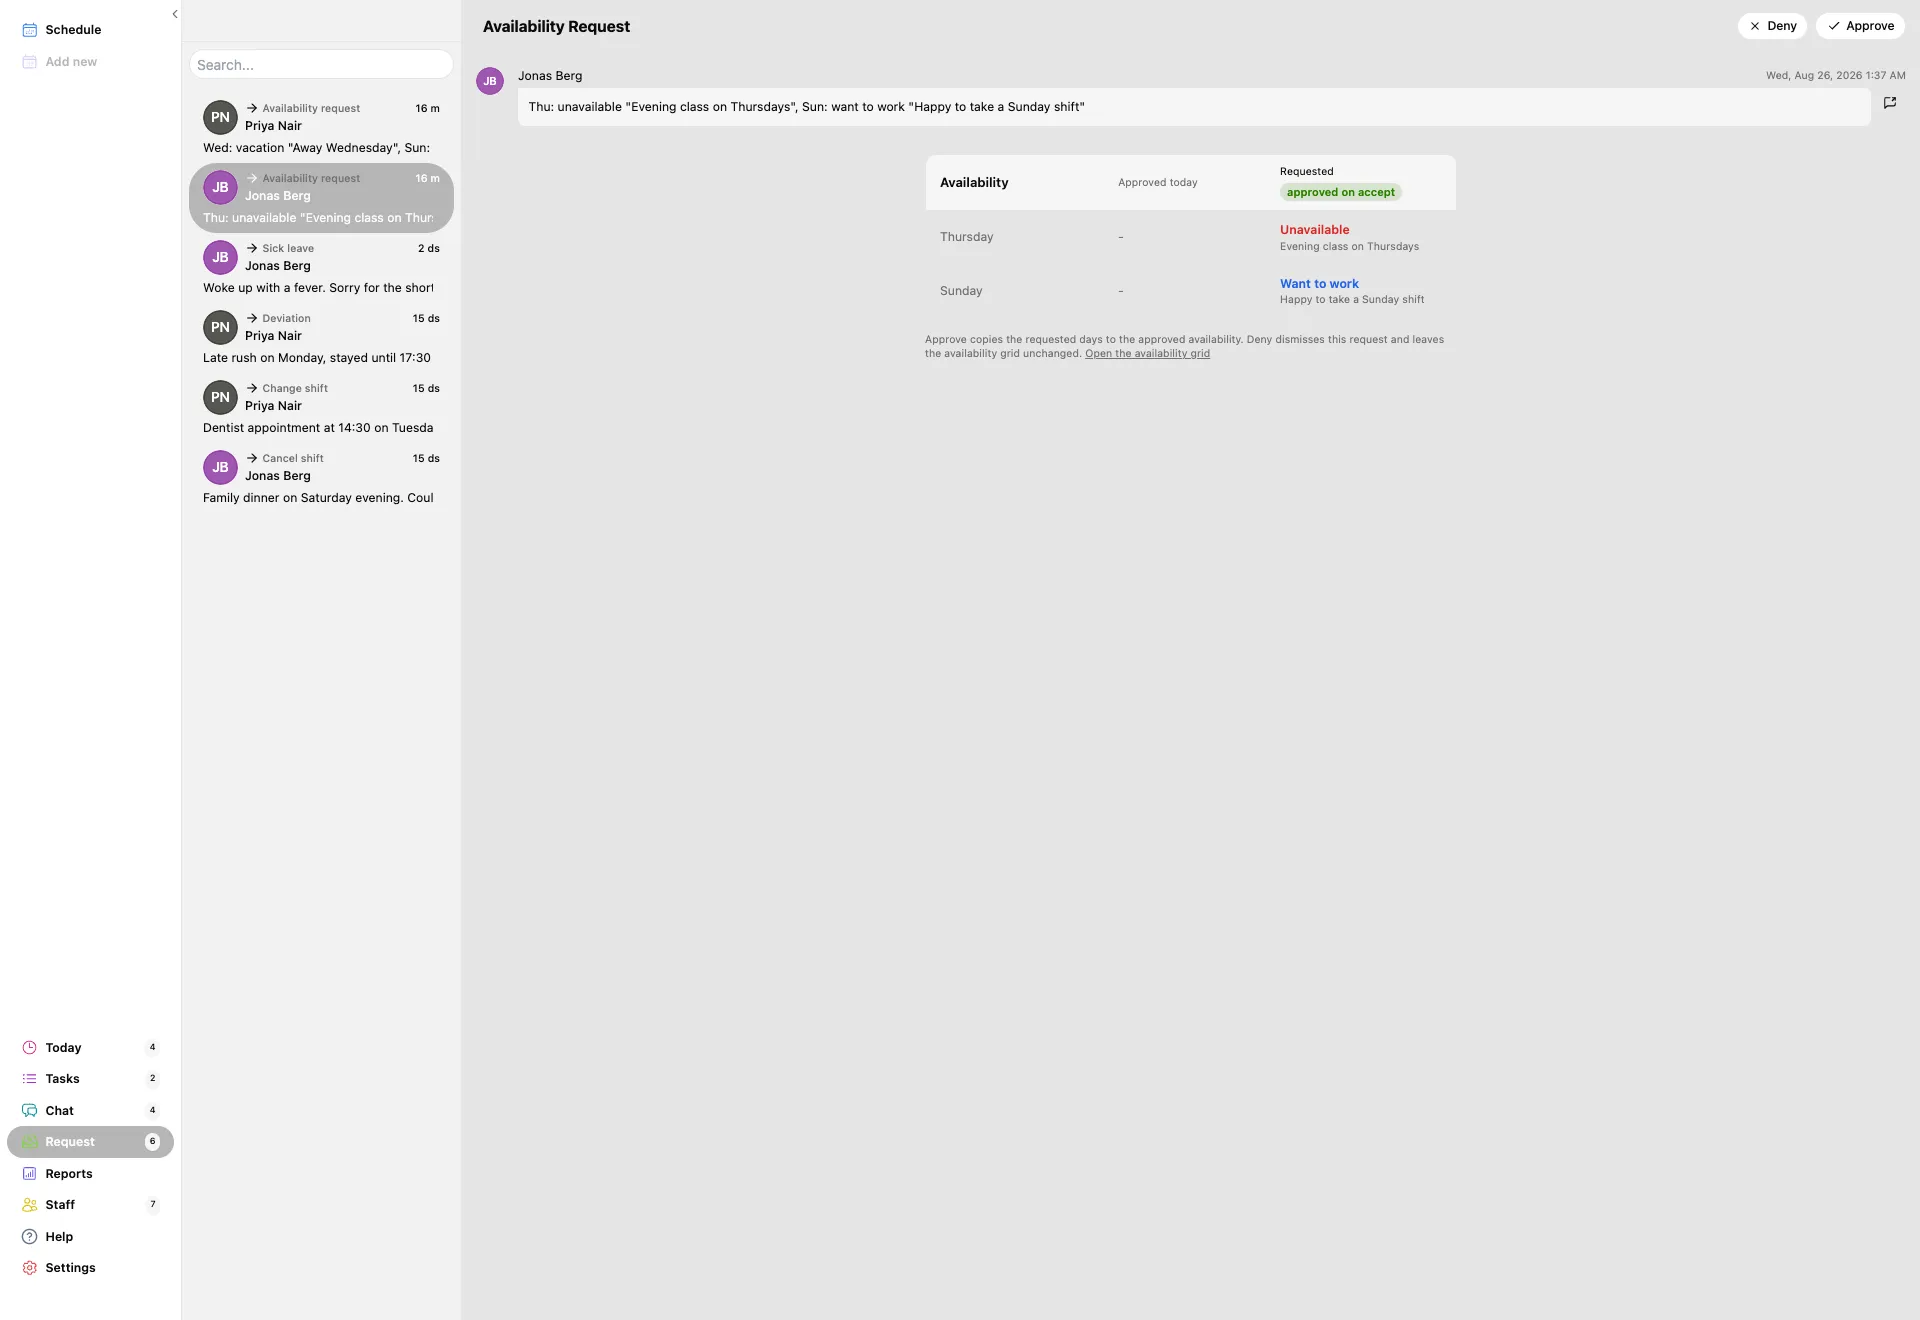Select the Request menu item
This screenshot has width=1920, height=1320.
[x=90, y=1142]
